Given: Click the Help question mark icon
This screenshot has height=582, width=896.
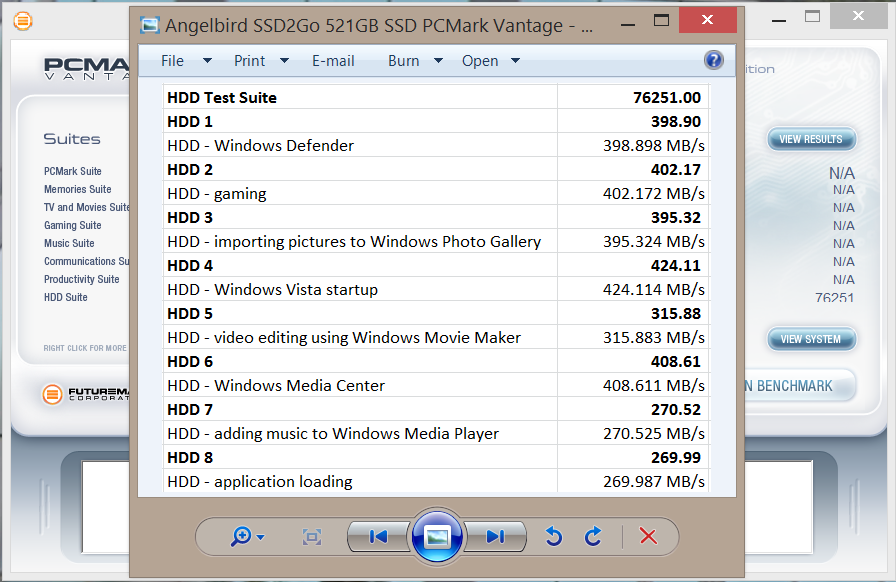Looking at the screenshot, I should 714,60.
